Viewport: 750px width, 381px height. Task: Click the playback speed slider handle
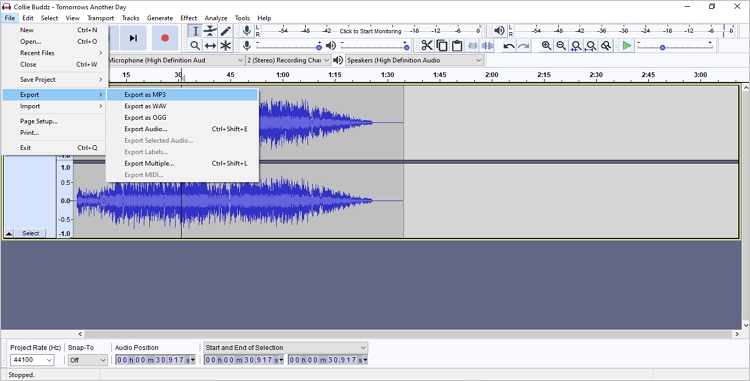point(662,47)
